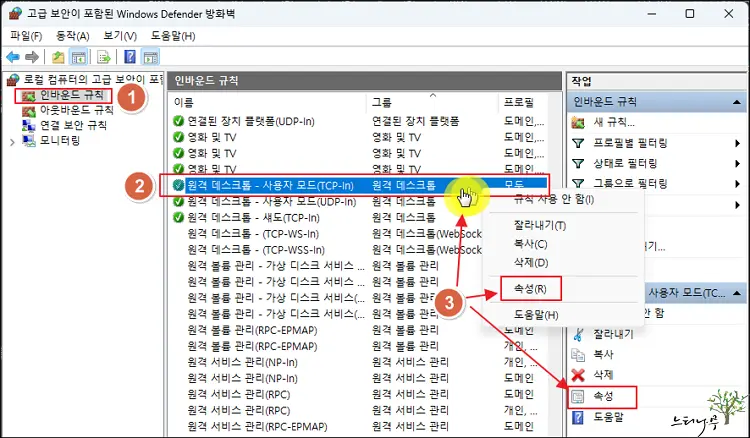750x438 pixels.
Task: Click the scissors cut icon in actions
Action: coord(578,334)
